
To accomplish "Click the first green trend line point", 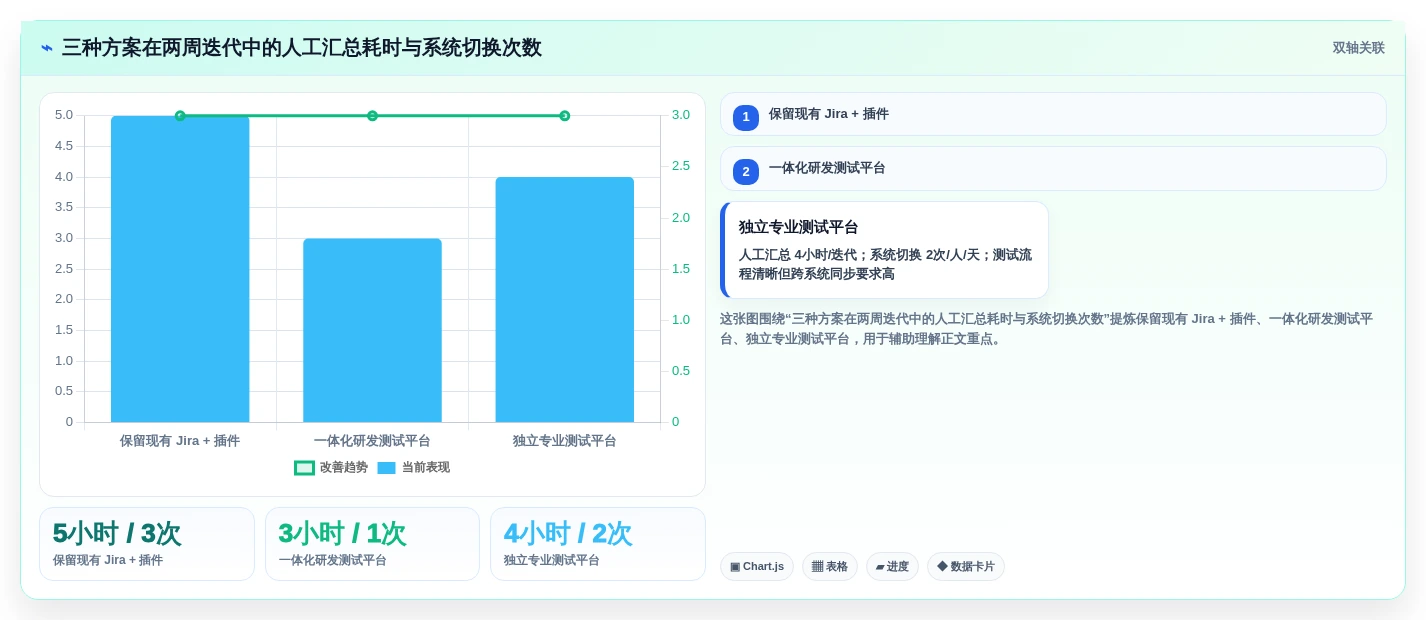I will tap(180, 116).
